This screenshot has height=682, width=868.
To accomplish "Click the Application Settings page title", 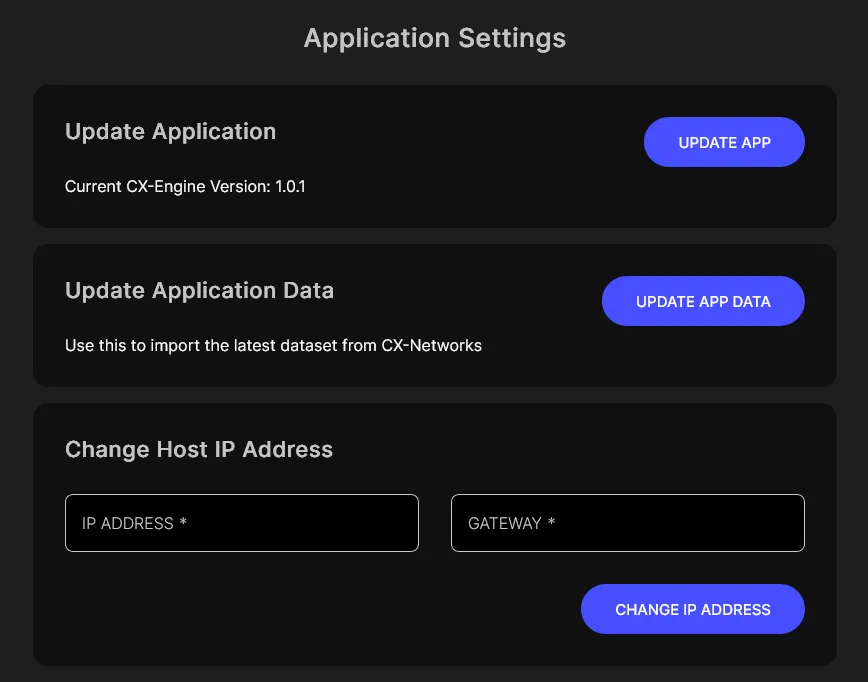I will [434, 38].
